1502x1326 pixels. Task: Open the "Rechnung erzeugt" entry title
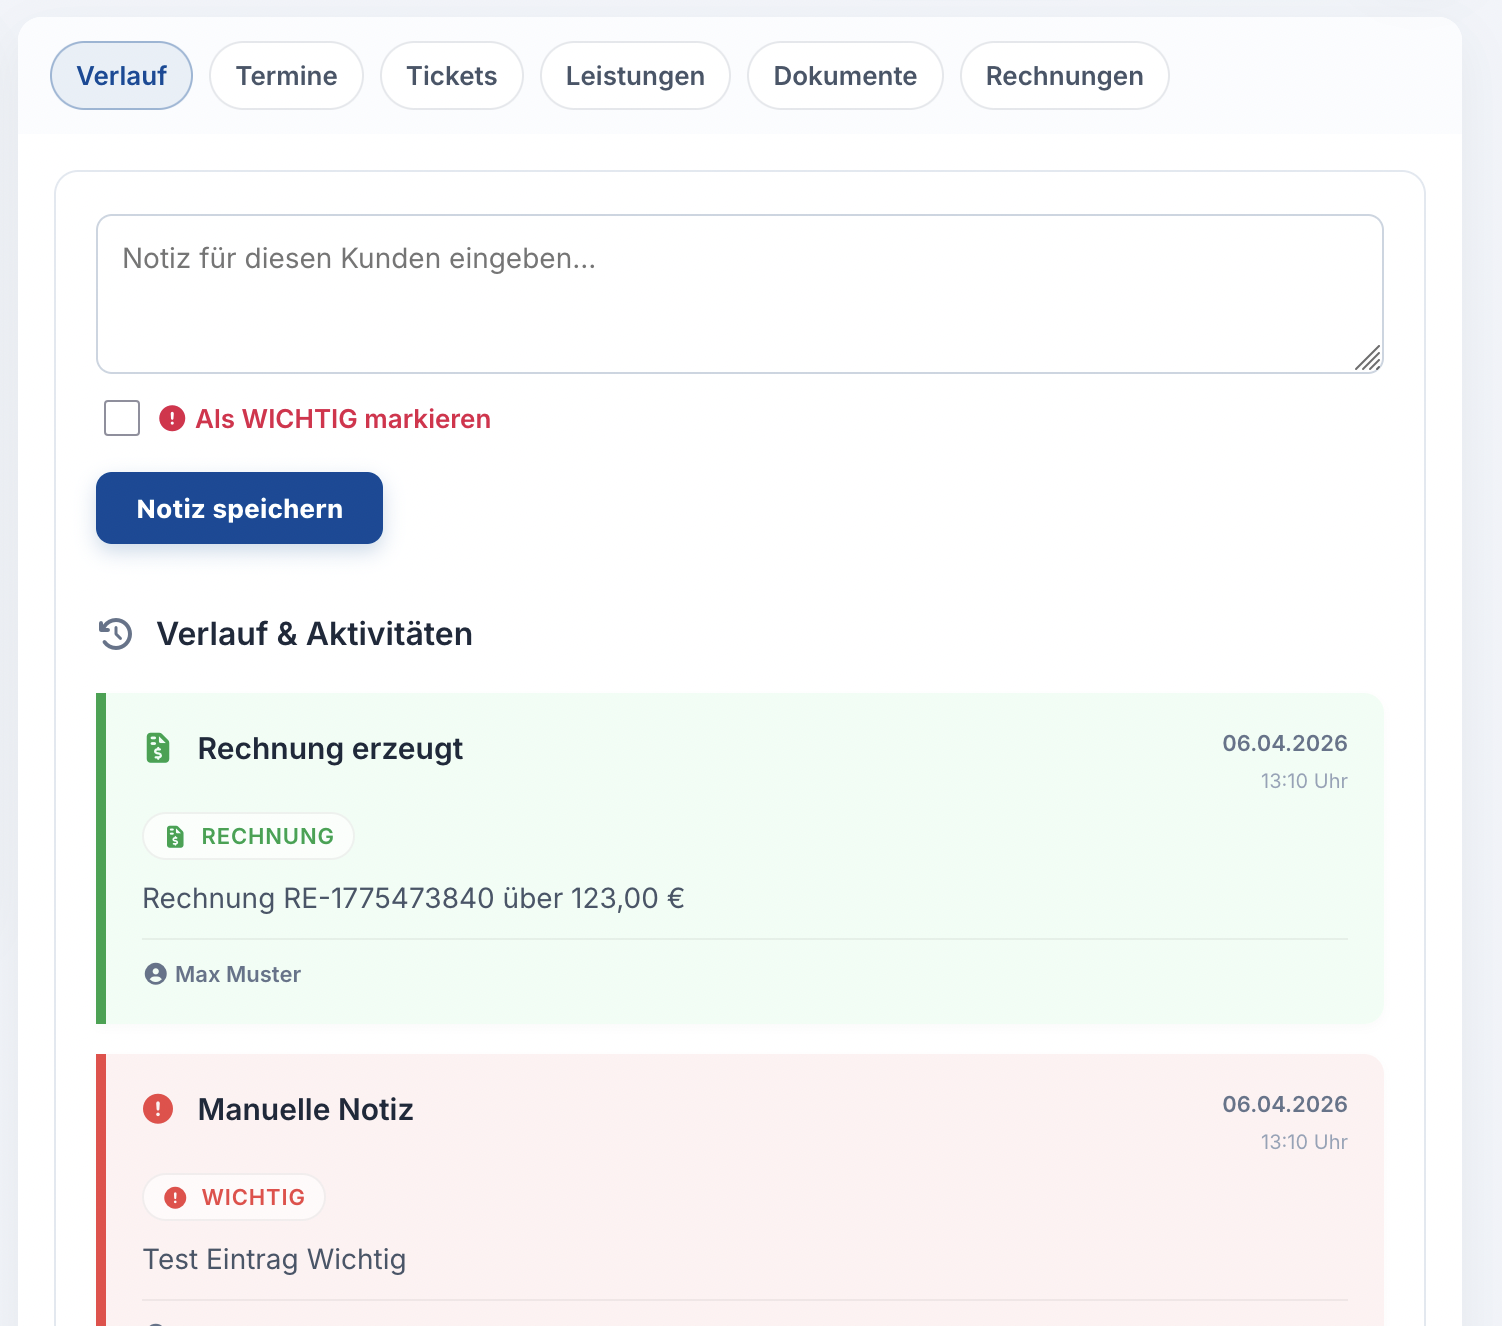click(330, 749)
